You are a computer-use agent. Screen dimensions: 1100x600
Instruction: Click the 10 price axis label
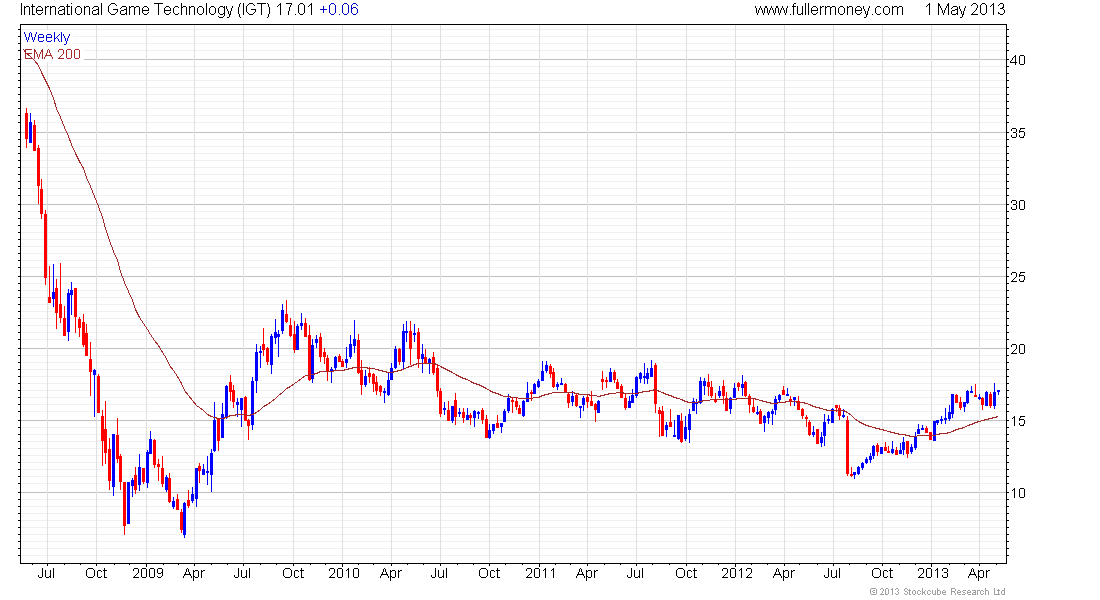[1017, 493]
